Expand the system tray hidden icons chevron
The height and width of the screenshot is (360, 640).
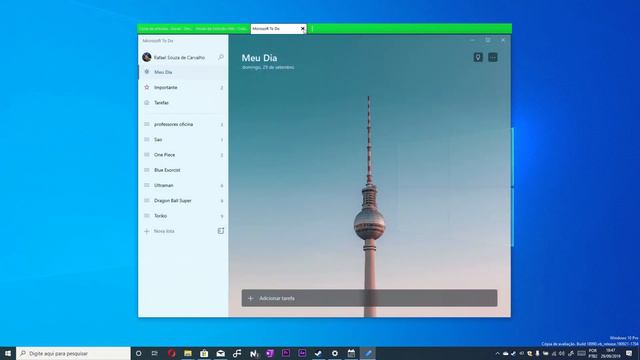click(497, 353)
